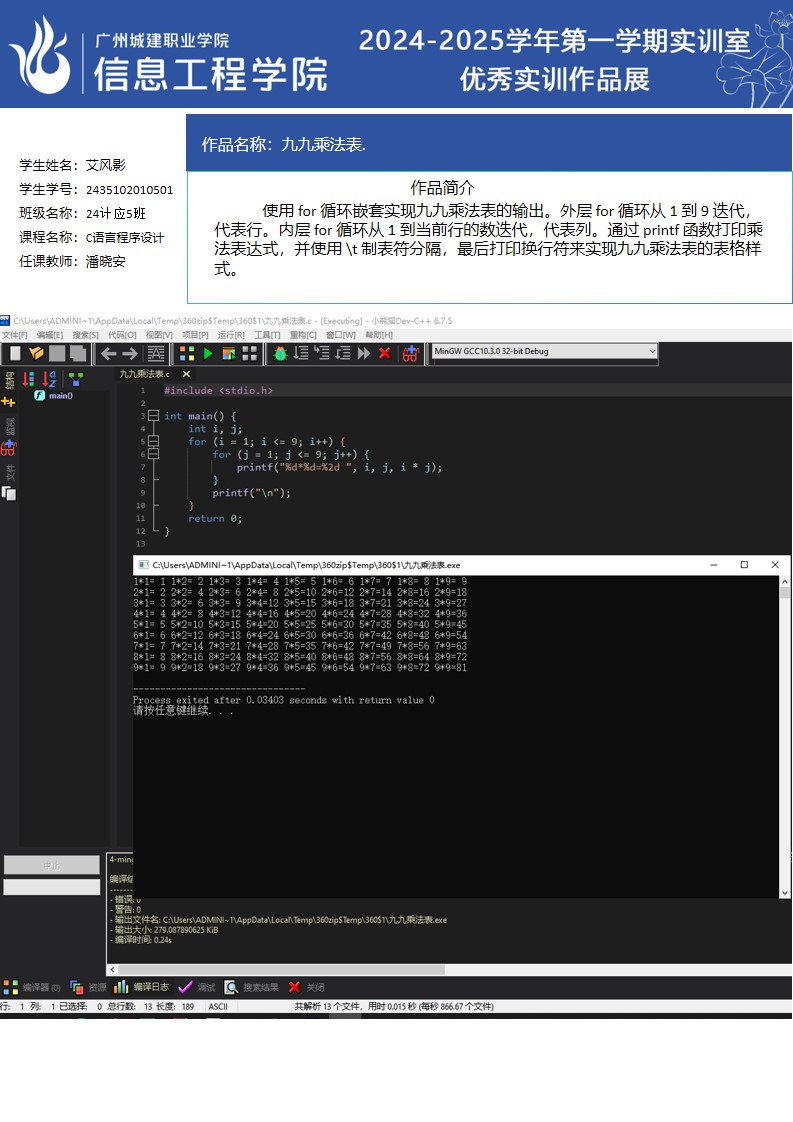Open the 工具[T] menu
The width and height of the screenshot is (793, 1122).
(x=267, y=335)
